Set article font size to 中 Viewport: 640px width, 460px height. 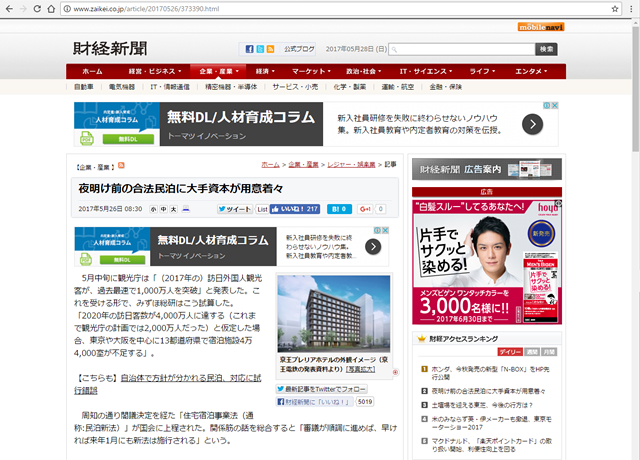coord(163,209)
